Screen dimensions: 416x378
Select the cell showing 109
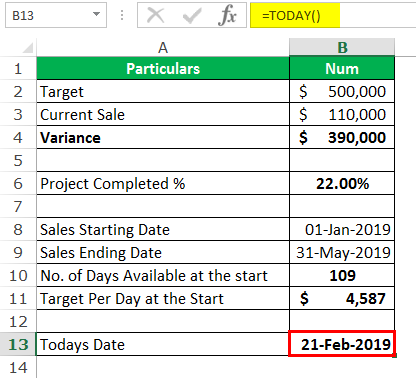342,275
